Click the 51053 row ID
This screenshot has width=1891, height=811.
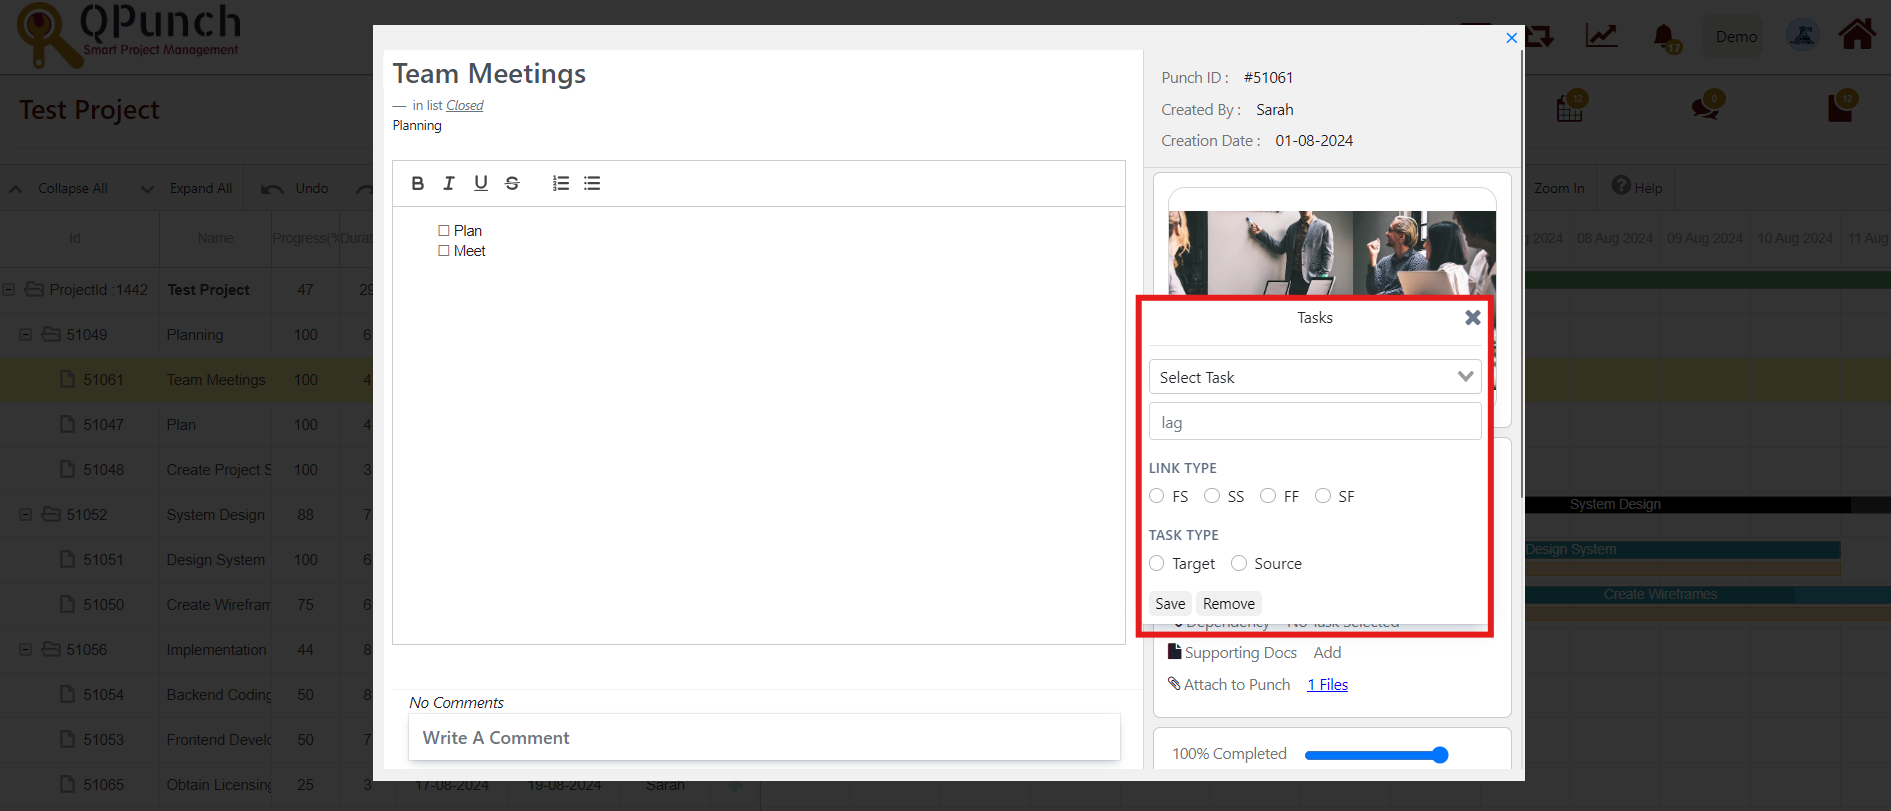(x=103, y=739)
